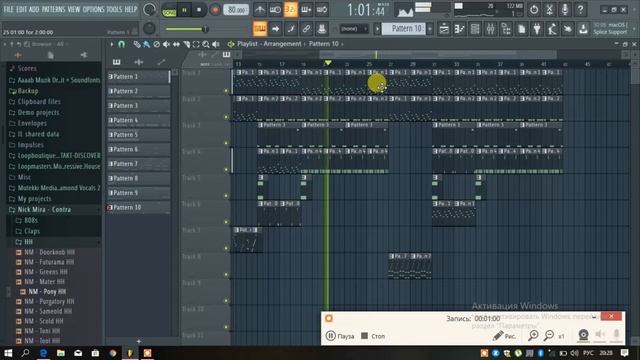640x360 pixels.
Task: Expand the Backup folder in browser
Action: 28,91
